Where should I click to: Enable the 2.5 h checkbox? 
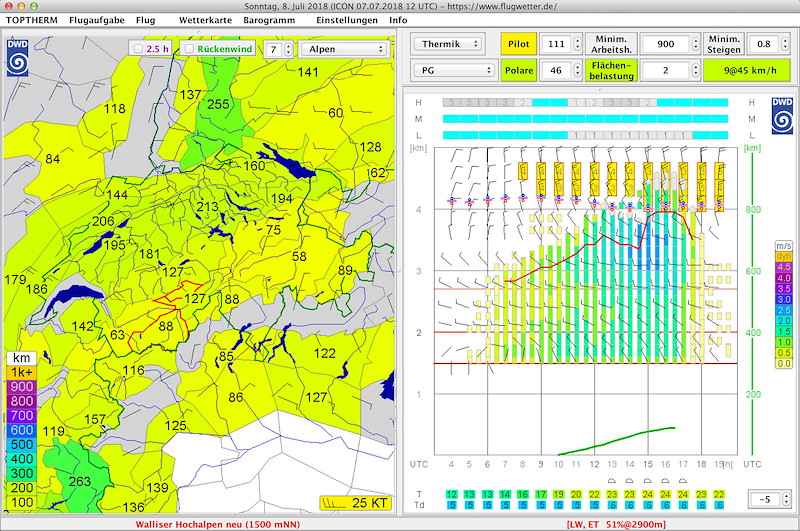[x=138, y=49]
